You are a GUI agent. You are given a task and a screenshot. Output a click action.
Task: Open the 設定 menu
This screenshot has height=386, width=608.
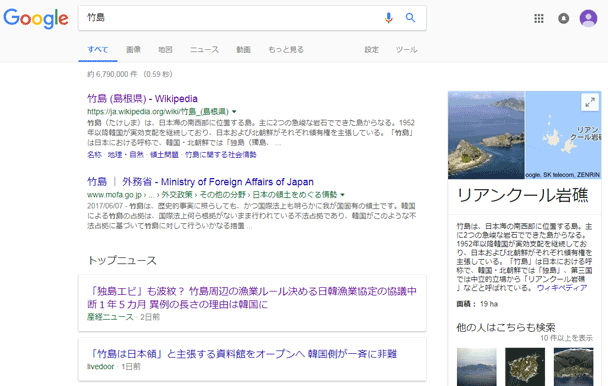click(x=371, y=50)
